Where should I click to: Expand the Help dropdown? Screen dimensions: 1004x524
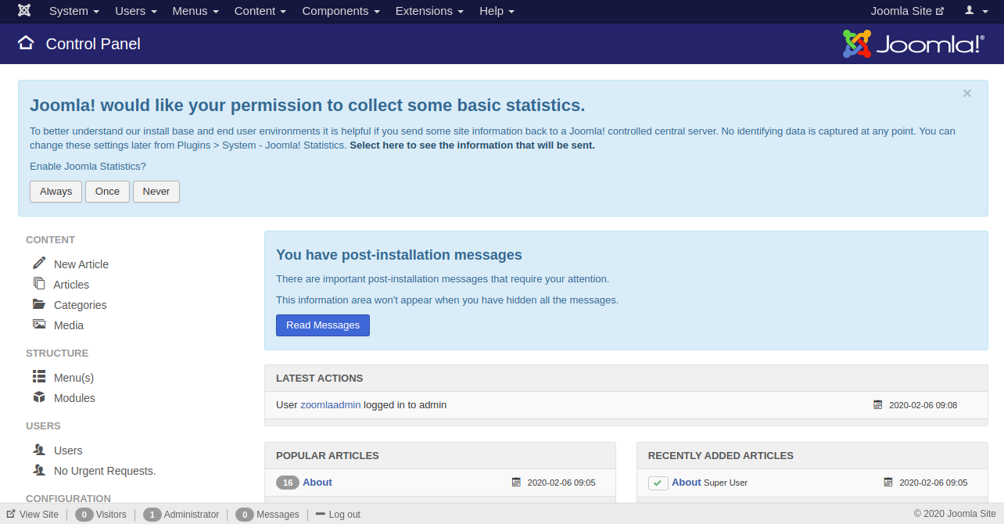coord(497,11)
